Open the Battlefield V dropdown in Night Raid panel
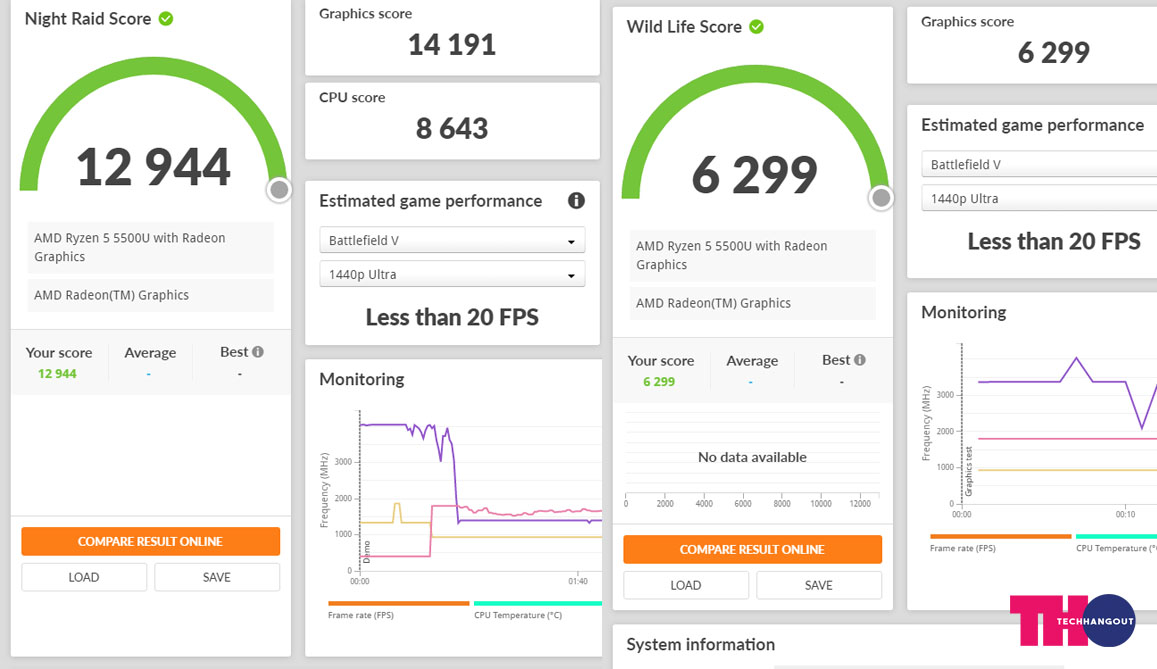1157x669 pixels. (452, 240)
